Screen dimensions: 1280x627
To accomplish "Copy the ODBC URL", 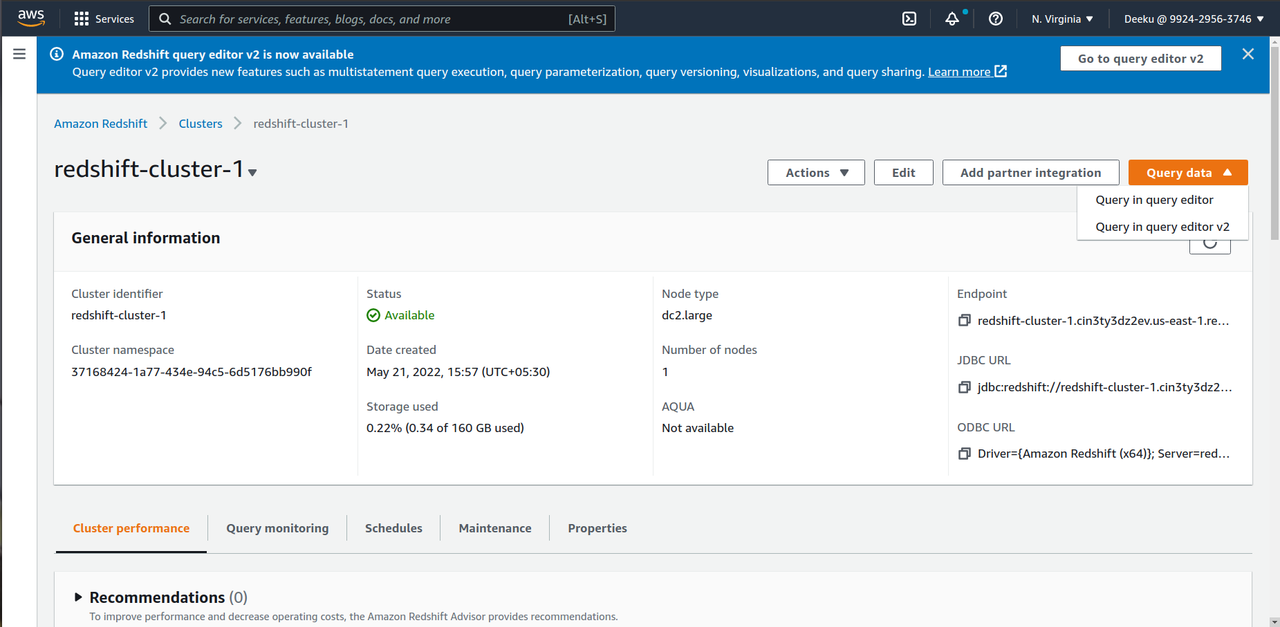I will pyautogui.click(x=964, y=454).
